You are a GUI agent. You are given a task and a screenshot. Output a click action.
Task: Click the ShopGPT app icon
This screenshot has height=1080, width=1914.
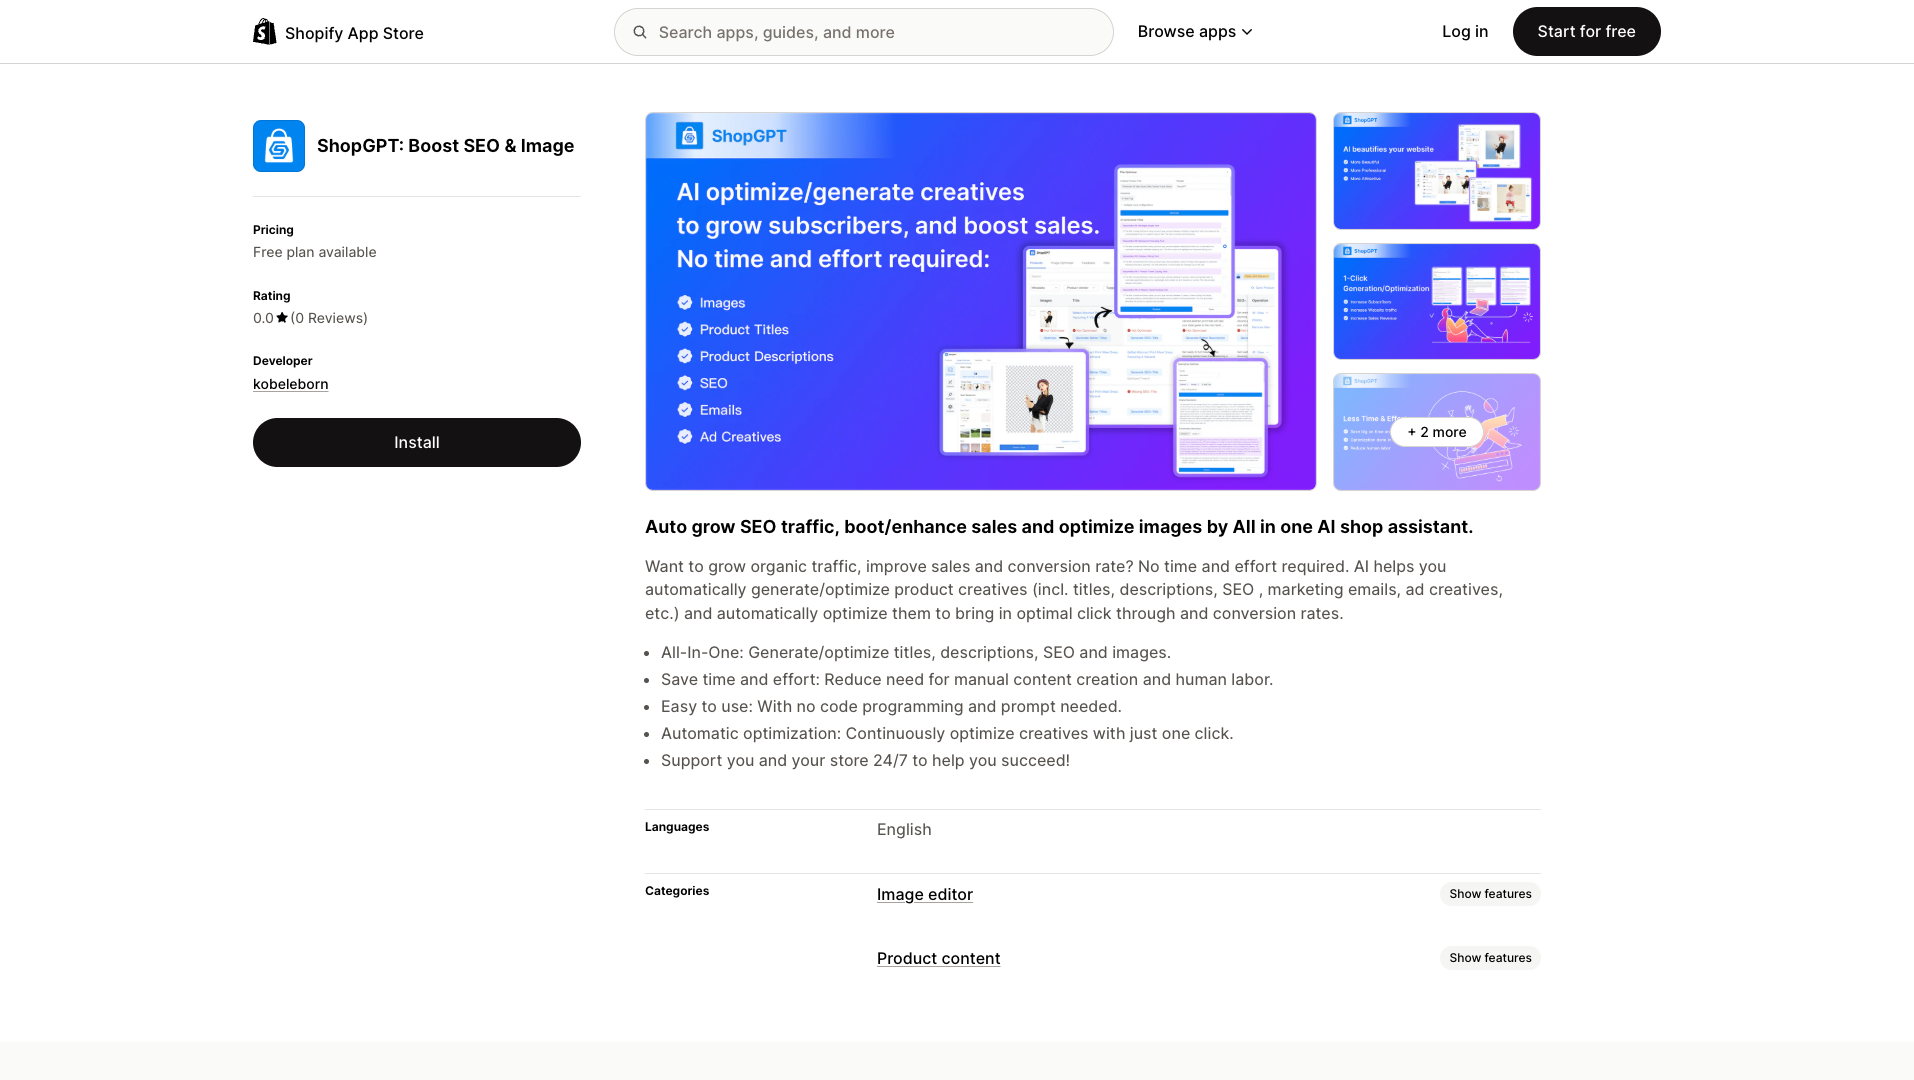coord(278,145)
